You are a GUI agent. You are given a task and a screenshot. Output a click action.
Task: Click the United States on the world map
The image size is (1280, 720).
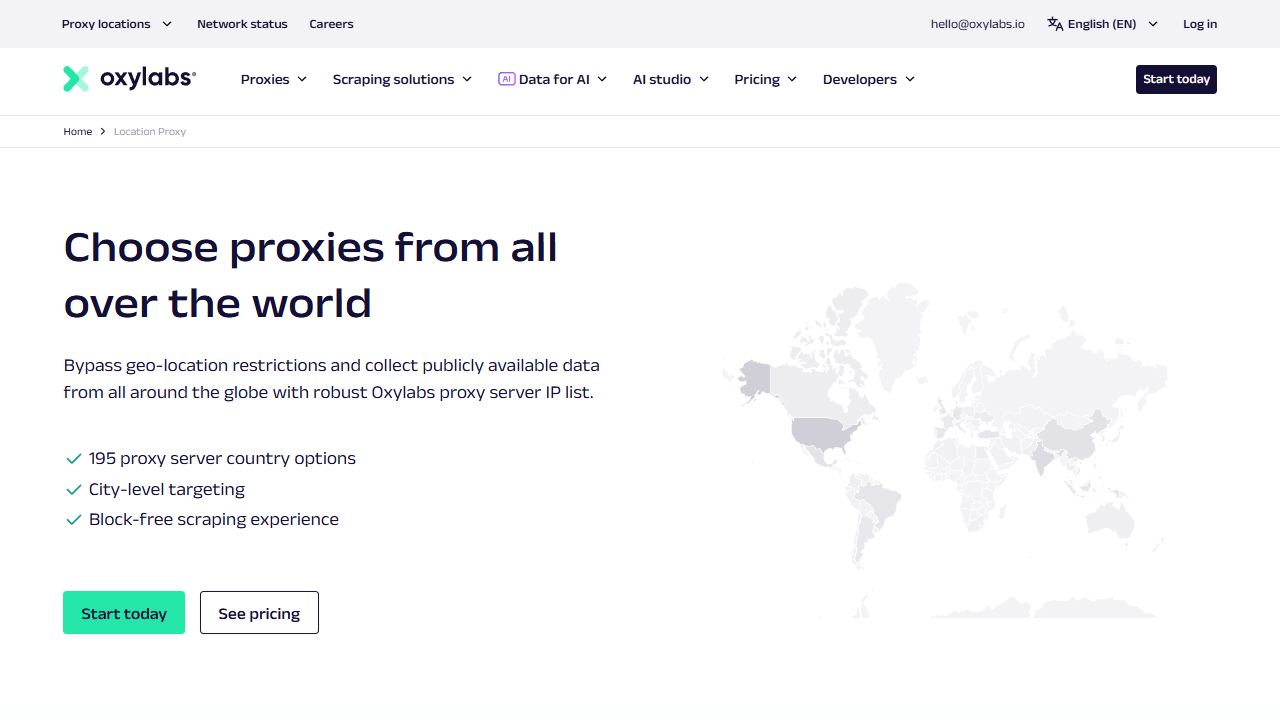[824, 434]
